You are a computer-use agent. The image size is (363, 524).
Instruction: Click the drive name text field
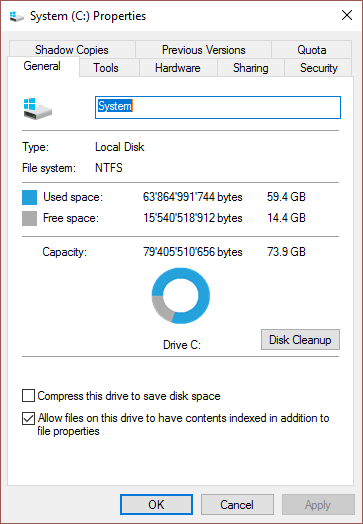218,107
